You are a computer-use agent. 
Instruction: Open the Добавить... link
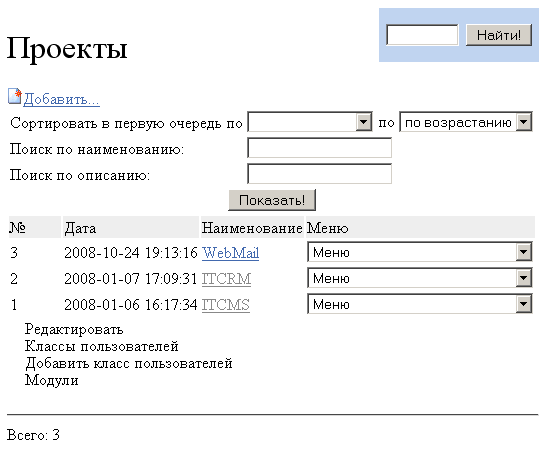(x=62, y=99)
